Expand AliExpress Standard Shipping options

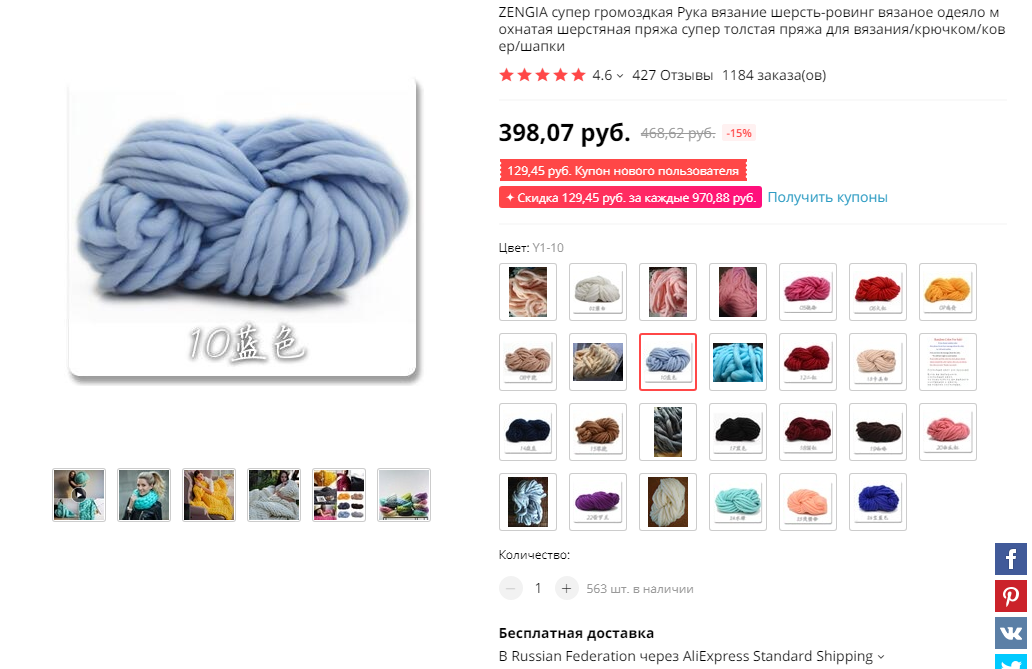pos(881,656)
